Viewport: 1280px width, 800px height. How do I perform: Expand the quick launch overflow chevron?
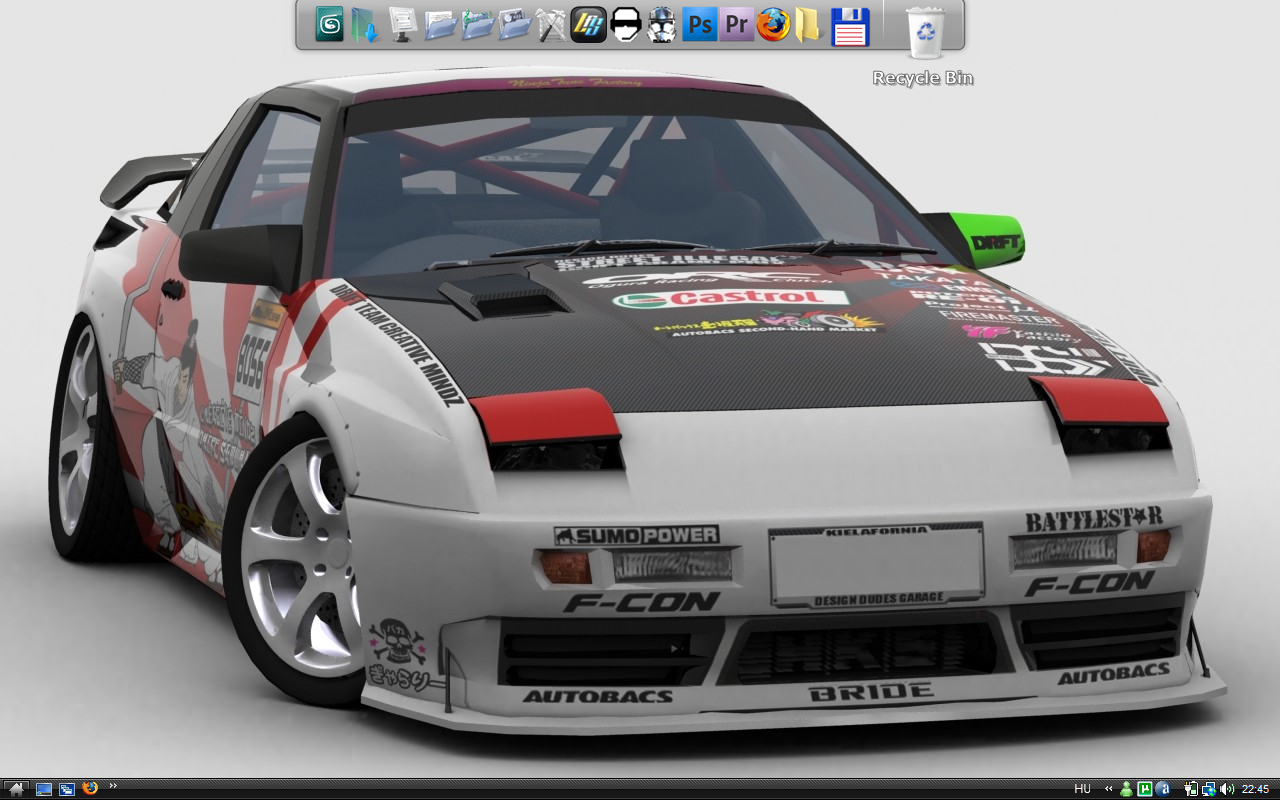(113, 786)
